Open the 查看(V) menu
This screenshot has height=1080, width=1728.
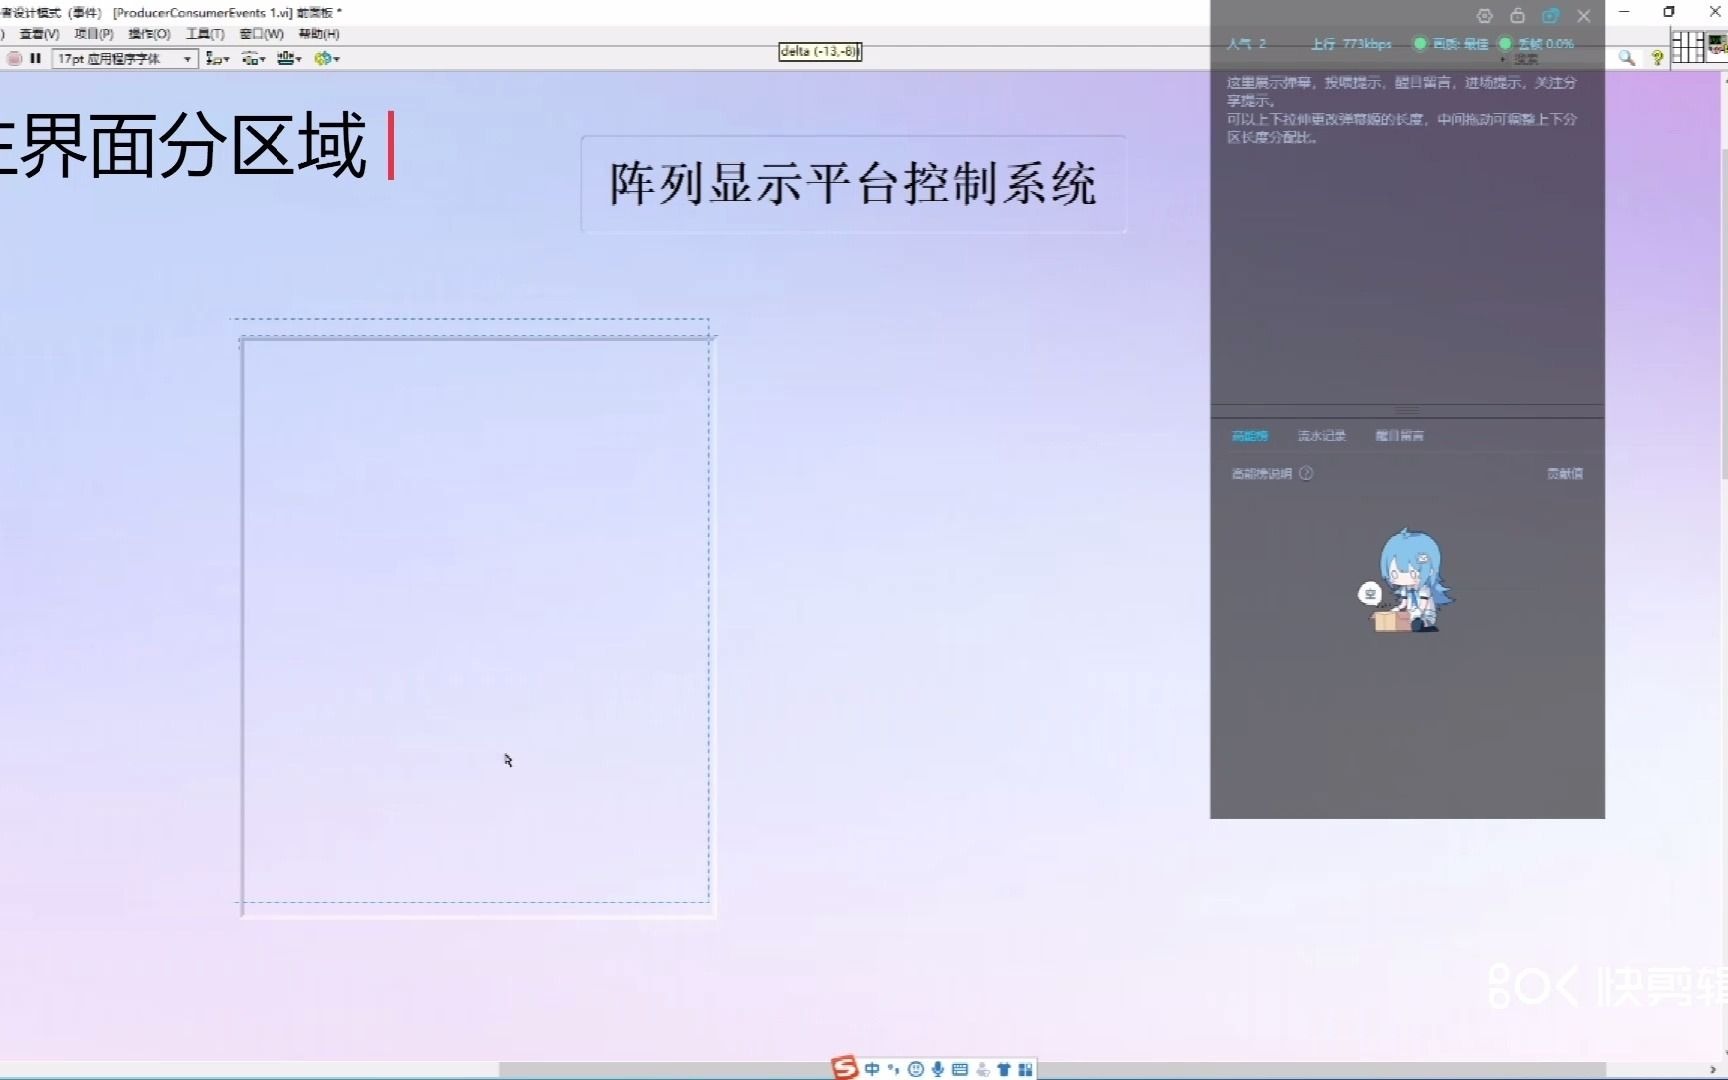(x=39, y=34)
